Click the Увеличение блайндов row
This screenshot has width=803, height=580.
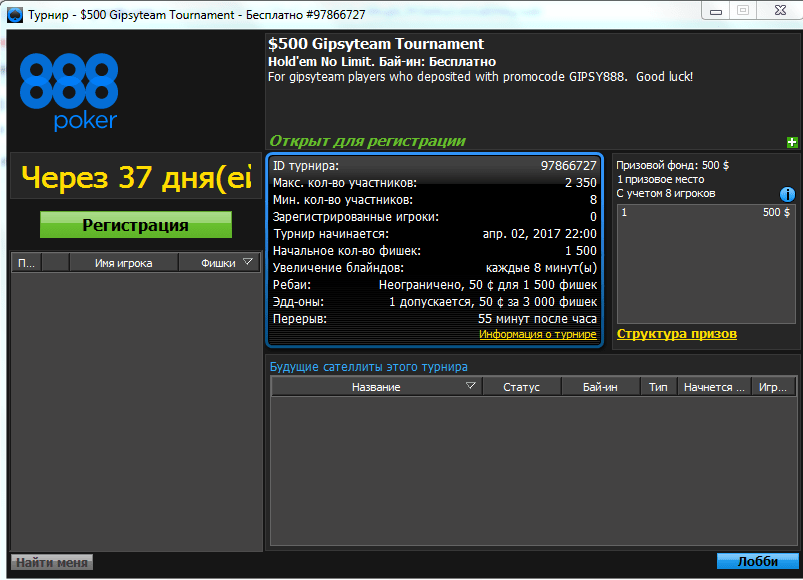coord(434,268)
